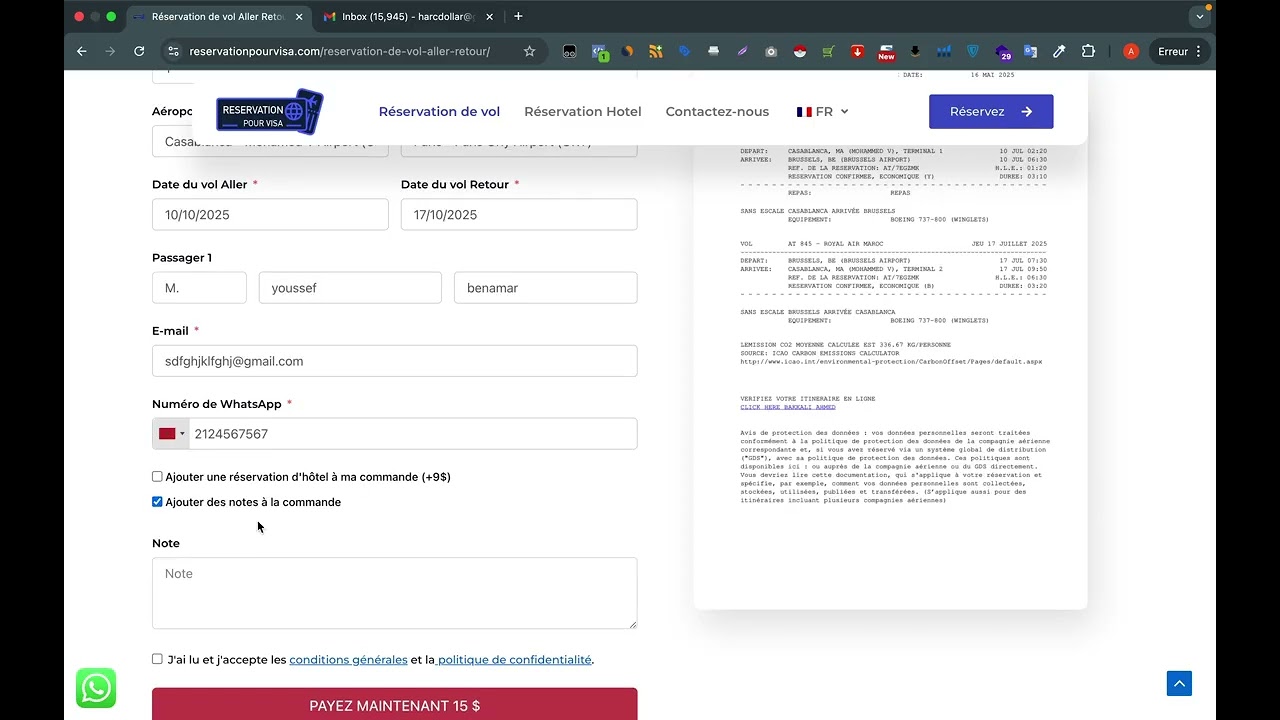Open the Chrome profile avatar A
Image resolution: width=1280 pixels, height=720 pixels.
pyautogui.click(x=1131, y=51)
